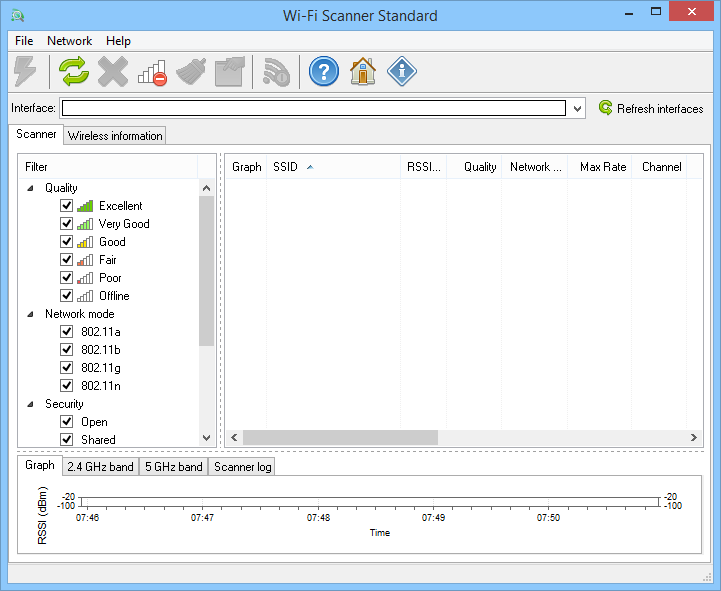
Task: Toggle the Open security checkbox
Action: point(67,421)
